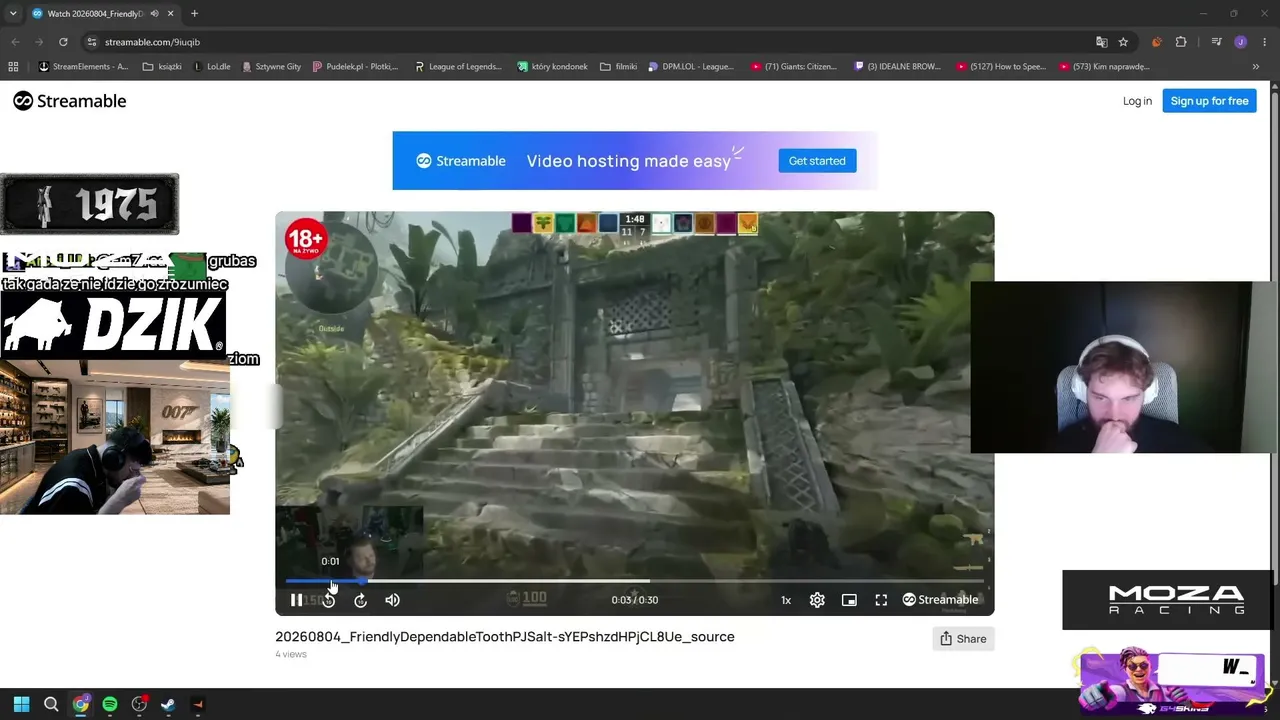This screenshot has width=1280, height=720.
Task: Click the 0:03 / 0:30 time display
Action: [x=635, y=600]
